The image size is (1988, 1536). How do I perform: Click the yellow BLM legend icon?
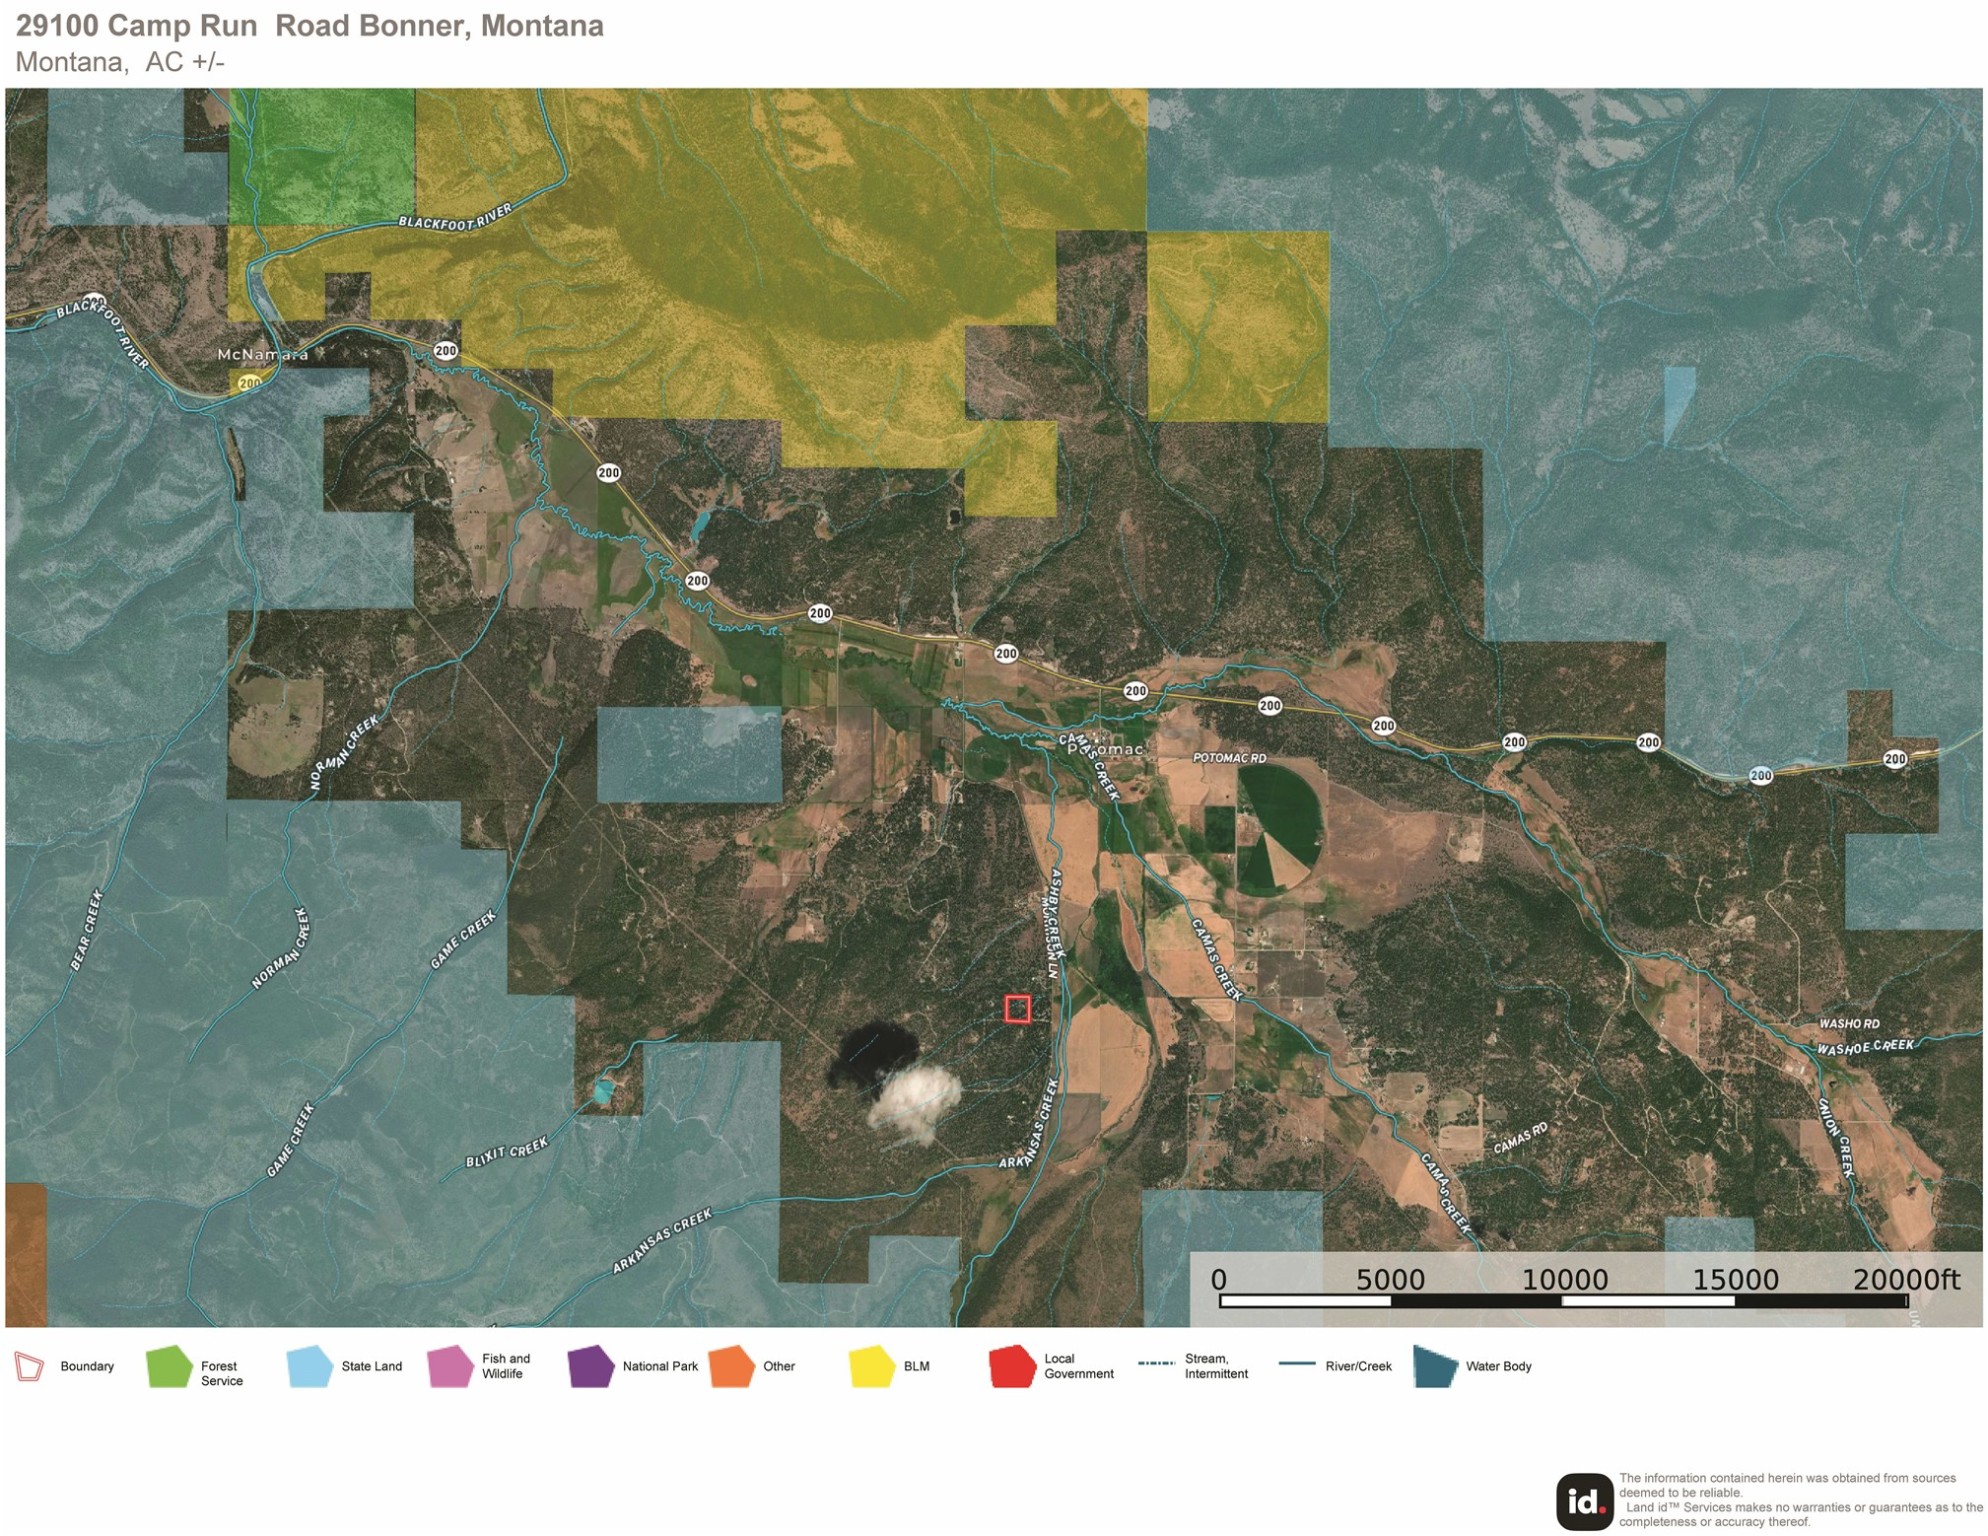pyautogui.click(x=871, y=1366)
